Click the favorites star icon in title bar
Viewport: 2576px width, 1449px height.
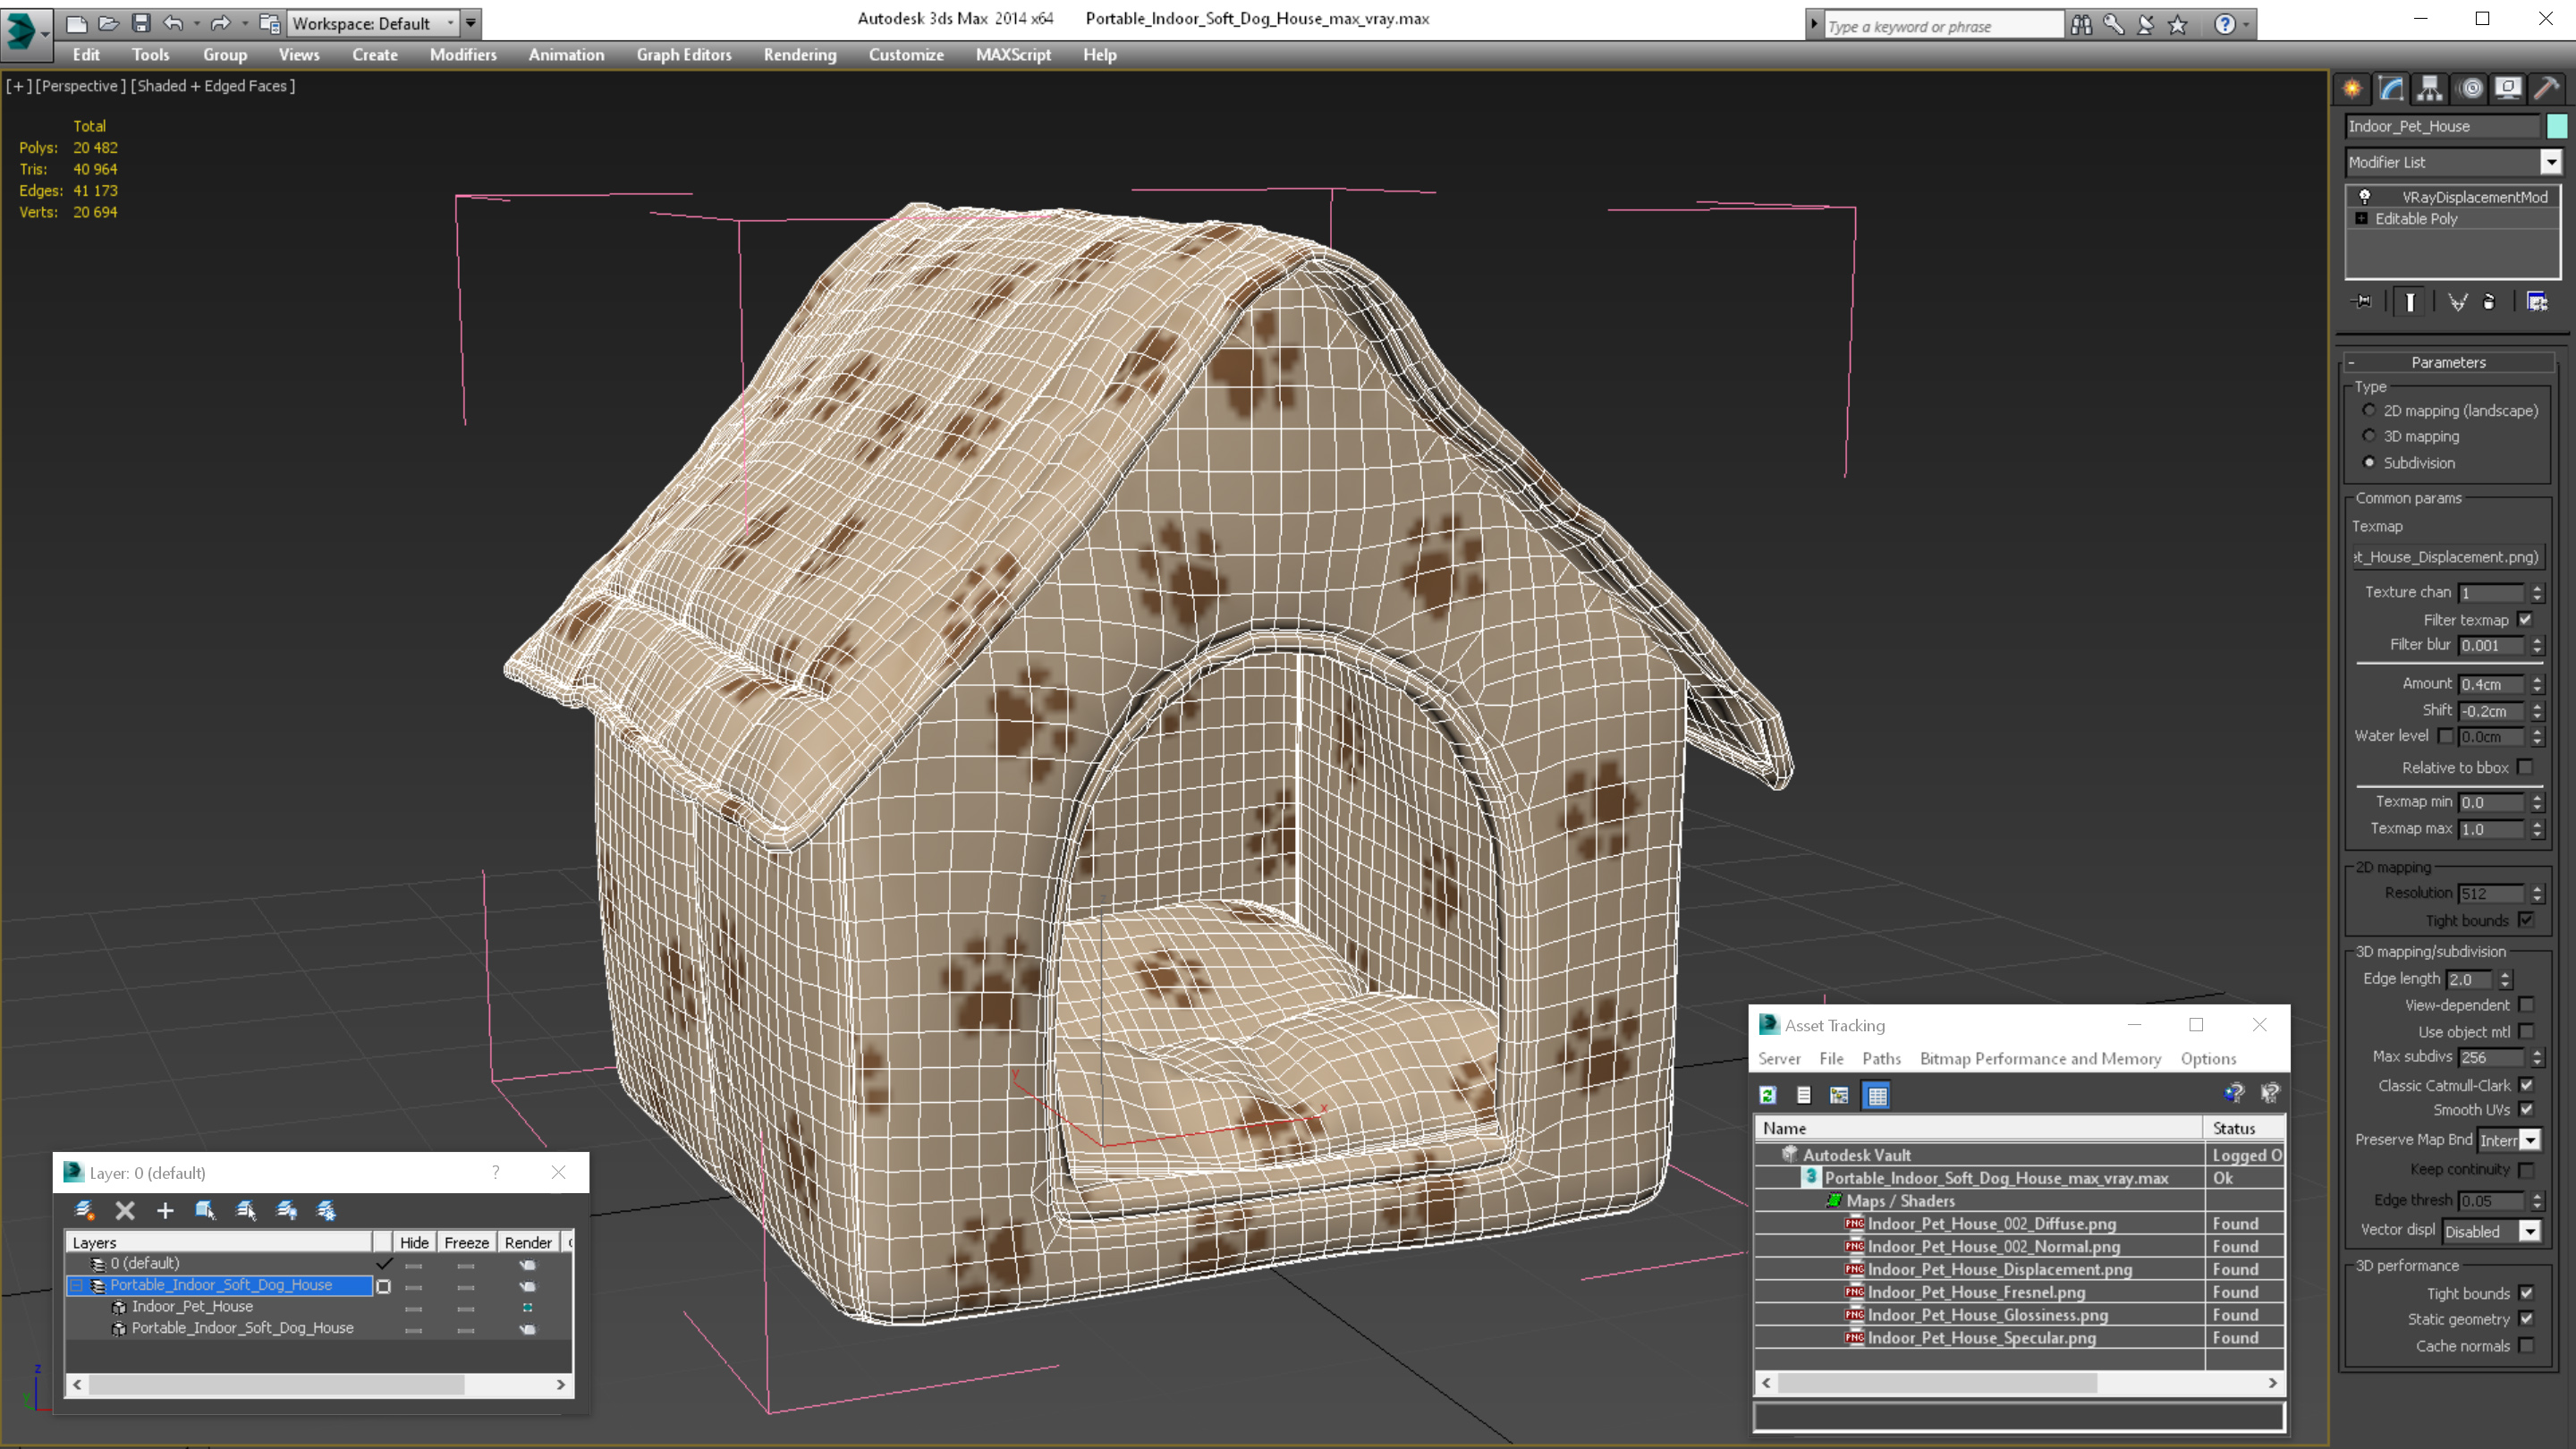2177,24
